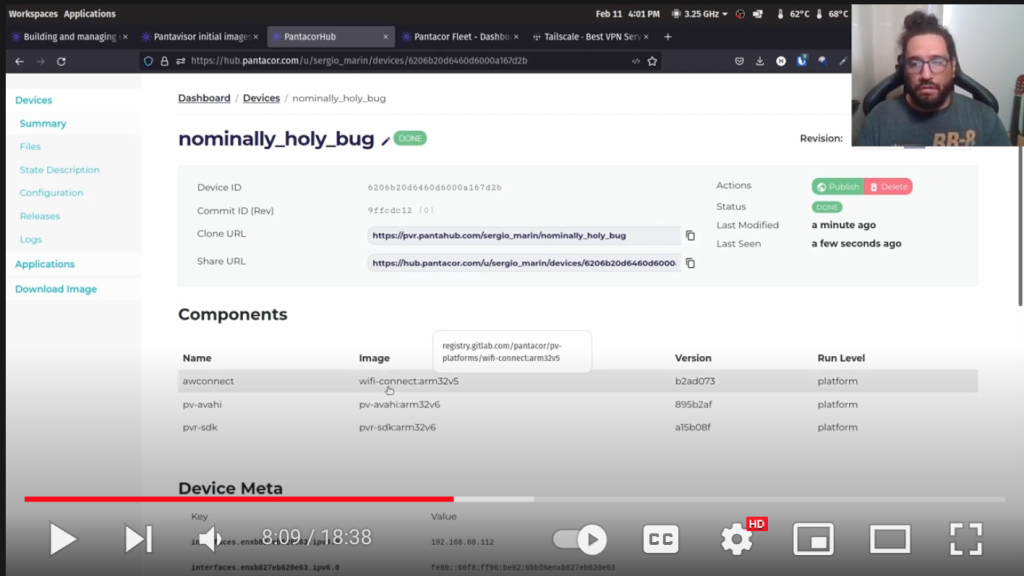
Task: Open the Files section
Action: pyautogui.click(x=30, y=146)
